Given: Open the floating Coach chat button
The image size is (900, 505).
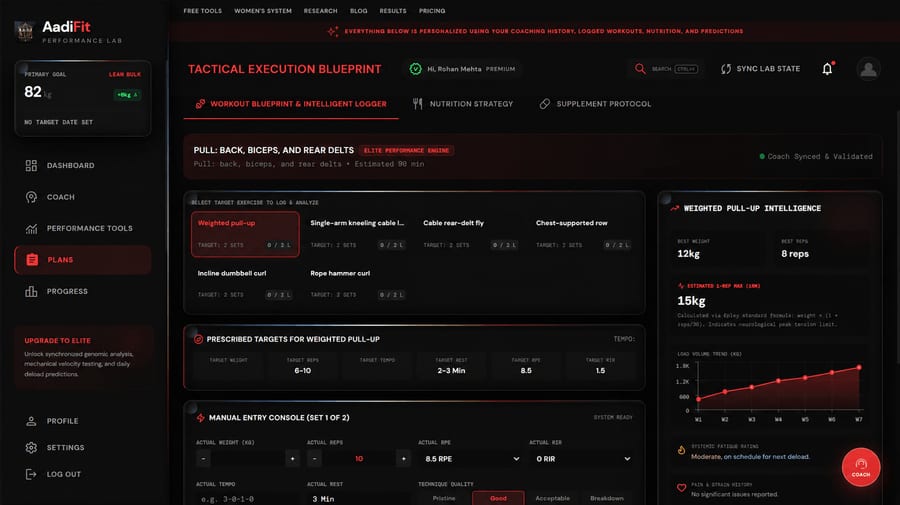Looking at the screenshot, I should (861, 467).
